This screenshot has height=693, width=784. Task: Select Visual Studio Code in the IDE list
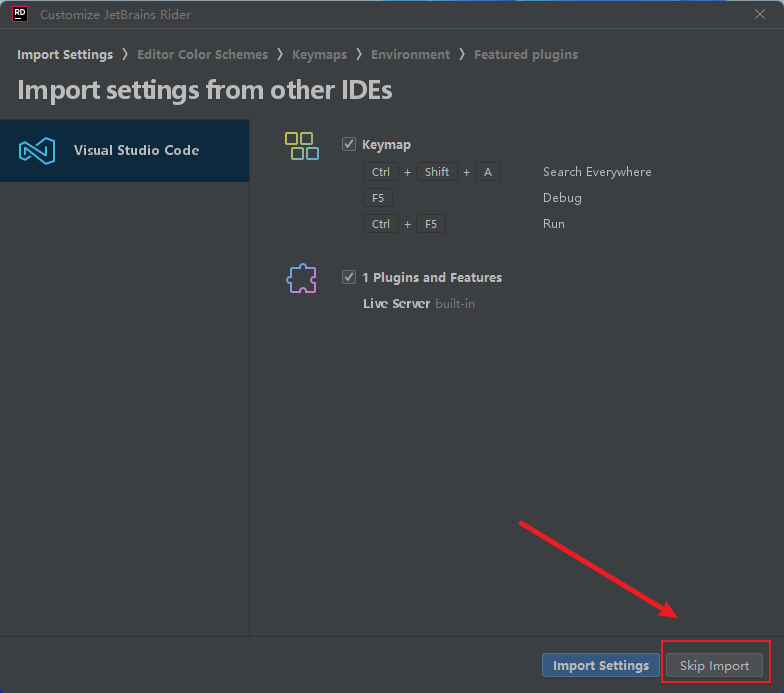[x=124, y=150]
